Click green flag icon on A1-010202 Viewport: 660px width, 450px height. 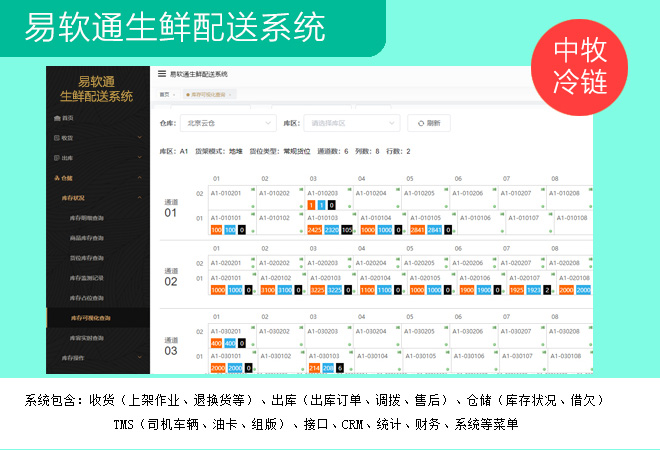(301, 190)
